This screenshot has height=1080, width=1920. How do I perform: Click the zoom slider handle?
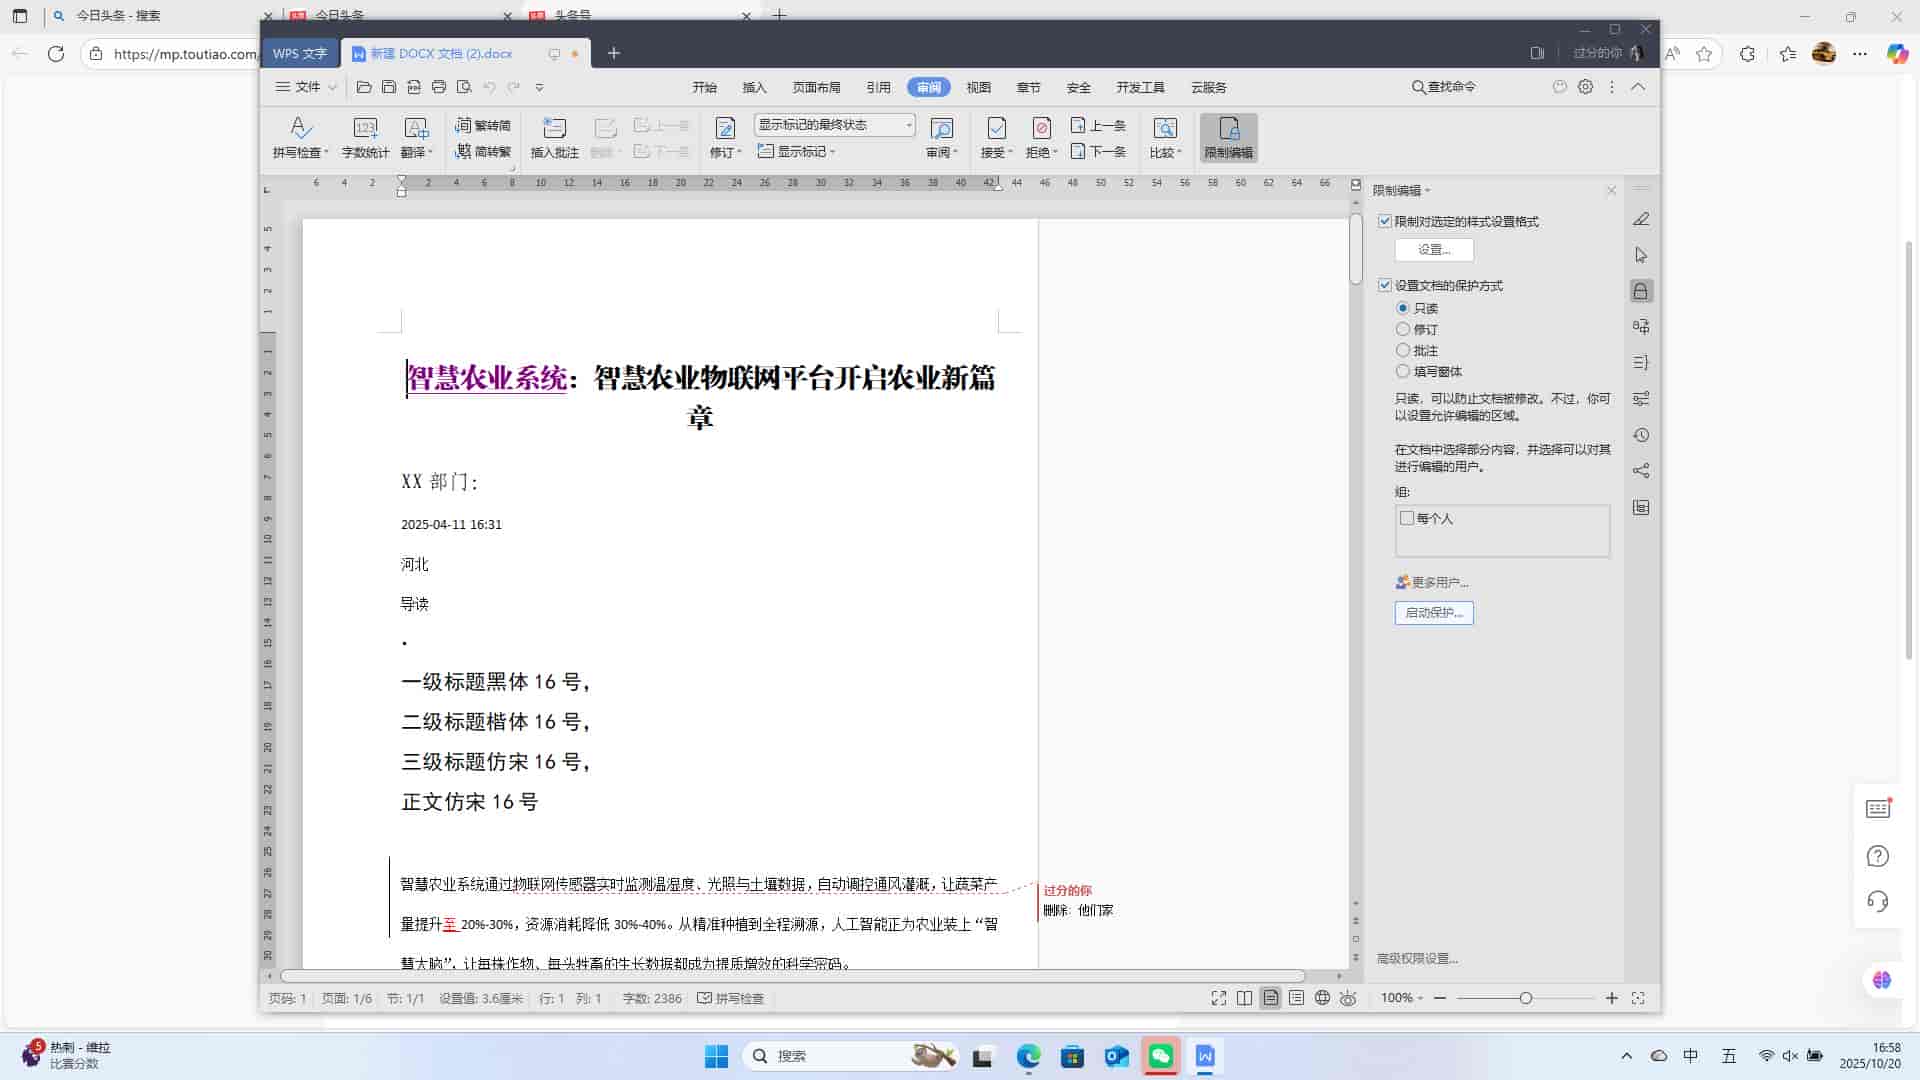1526,998
